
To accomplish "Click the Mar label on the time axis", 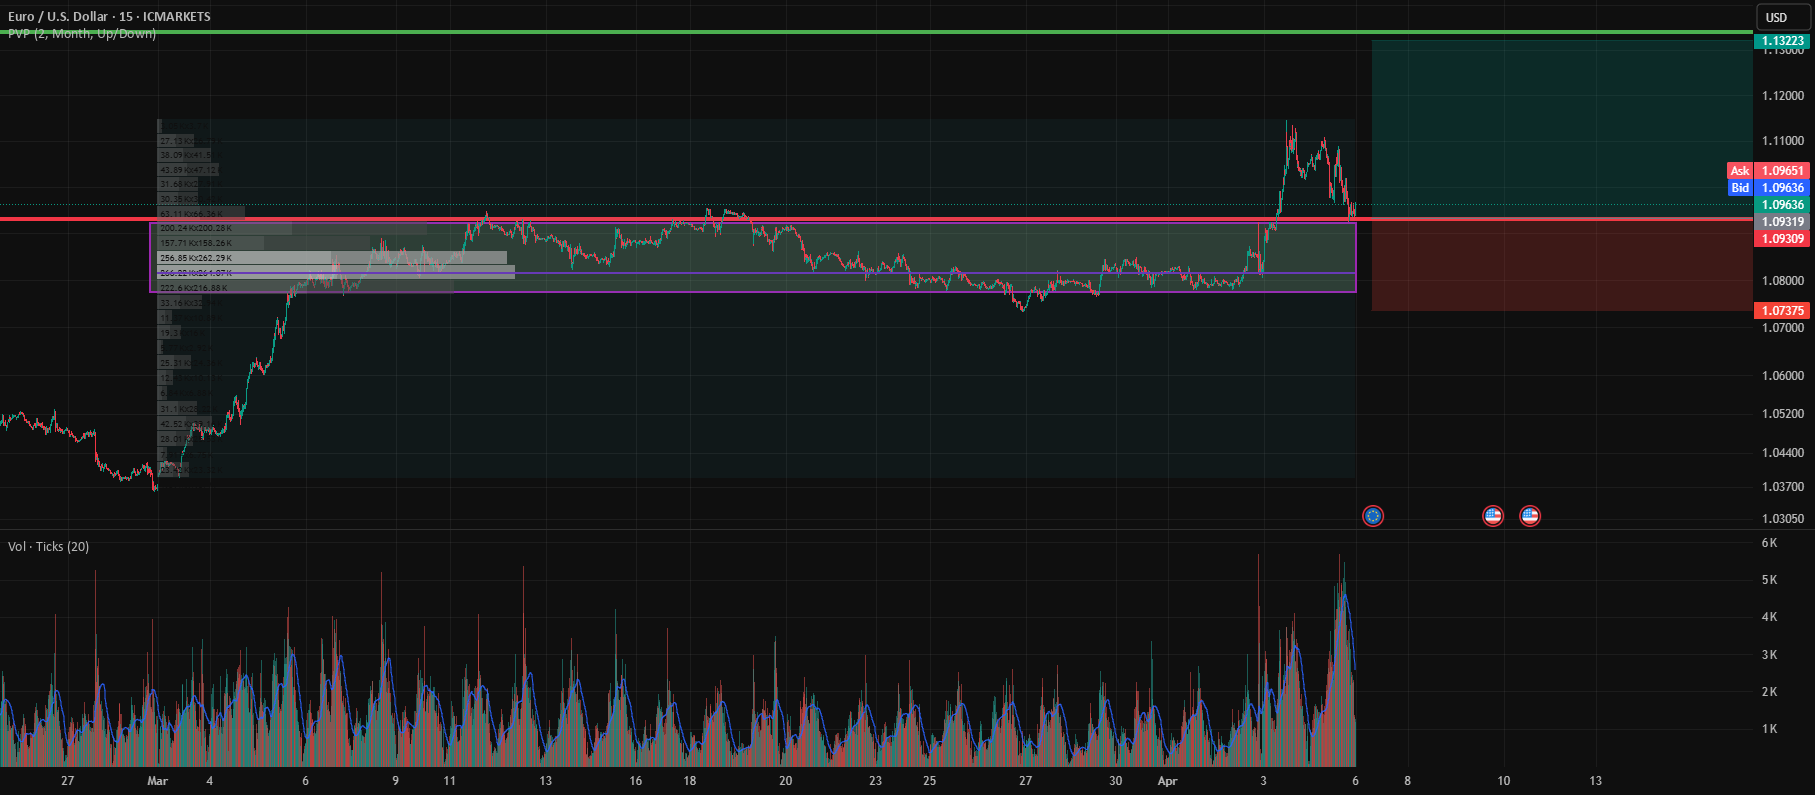I will [157, 781].
